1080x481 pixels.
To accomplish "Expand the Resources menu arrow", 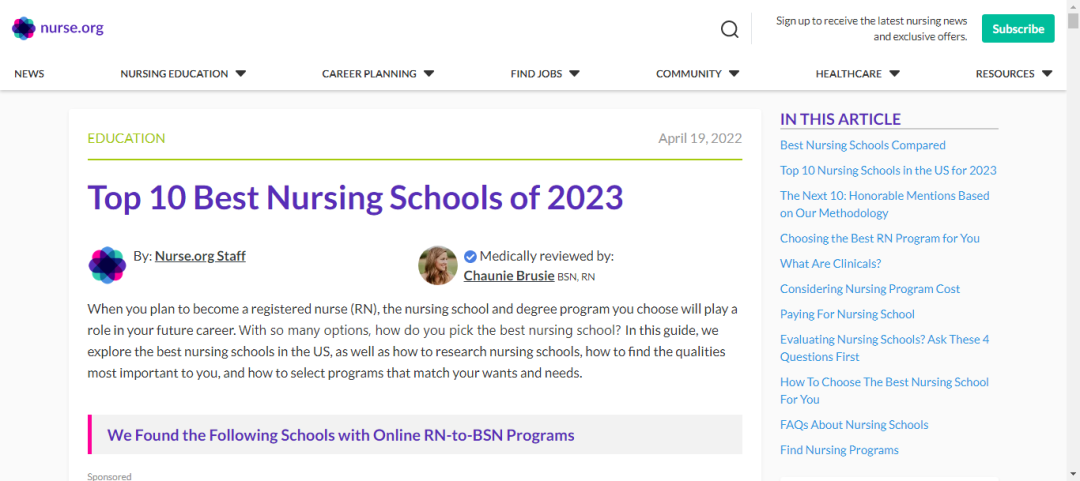I will coord(1047,73).
